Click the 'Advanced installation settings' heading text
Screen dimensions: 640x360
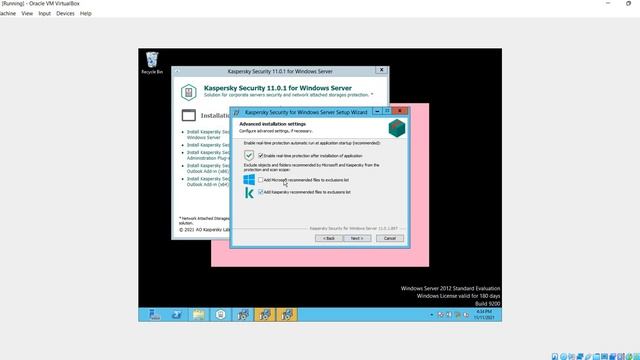click(x=272, y=124)
